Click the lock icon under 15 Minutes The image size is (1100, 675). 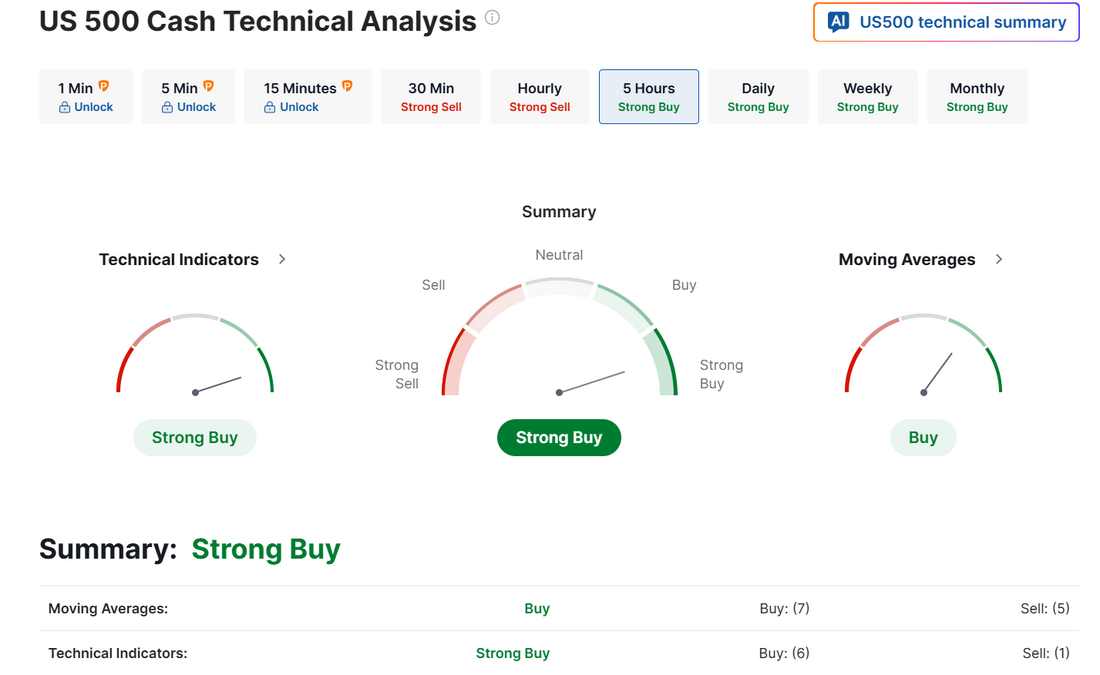pos(270,107)
